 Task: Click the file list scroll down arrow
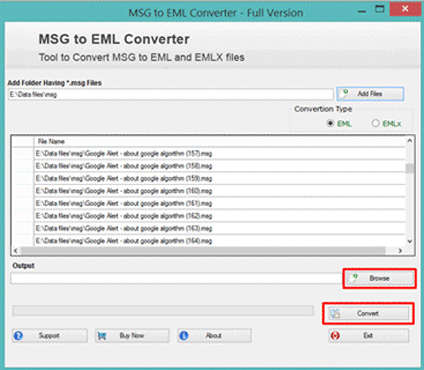click(410, 241)
